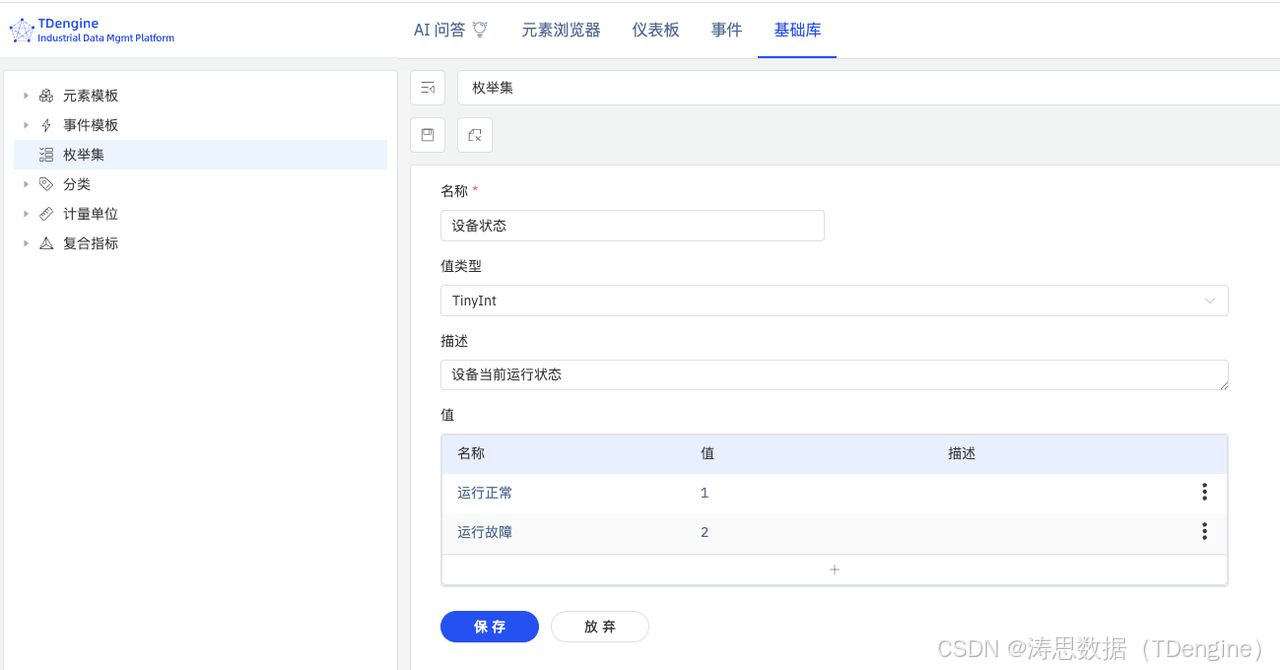
Task: Click the 枚举集 list icon in tree
Action: pos(46,155)
